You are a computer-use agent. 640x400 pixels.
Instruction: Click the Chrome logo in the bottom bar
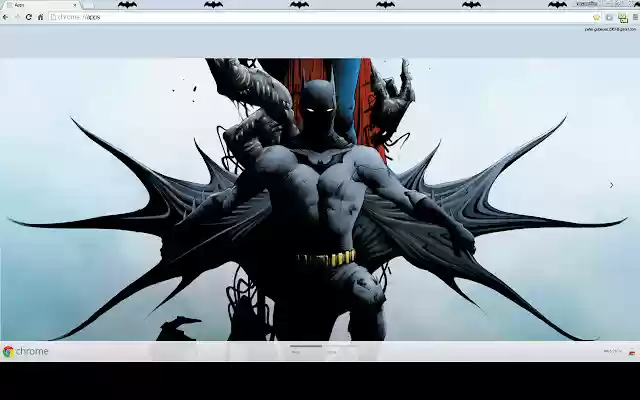click(25, 351)
